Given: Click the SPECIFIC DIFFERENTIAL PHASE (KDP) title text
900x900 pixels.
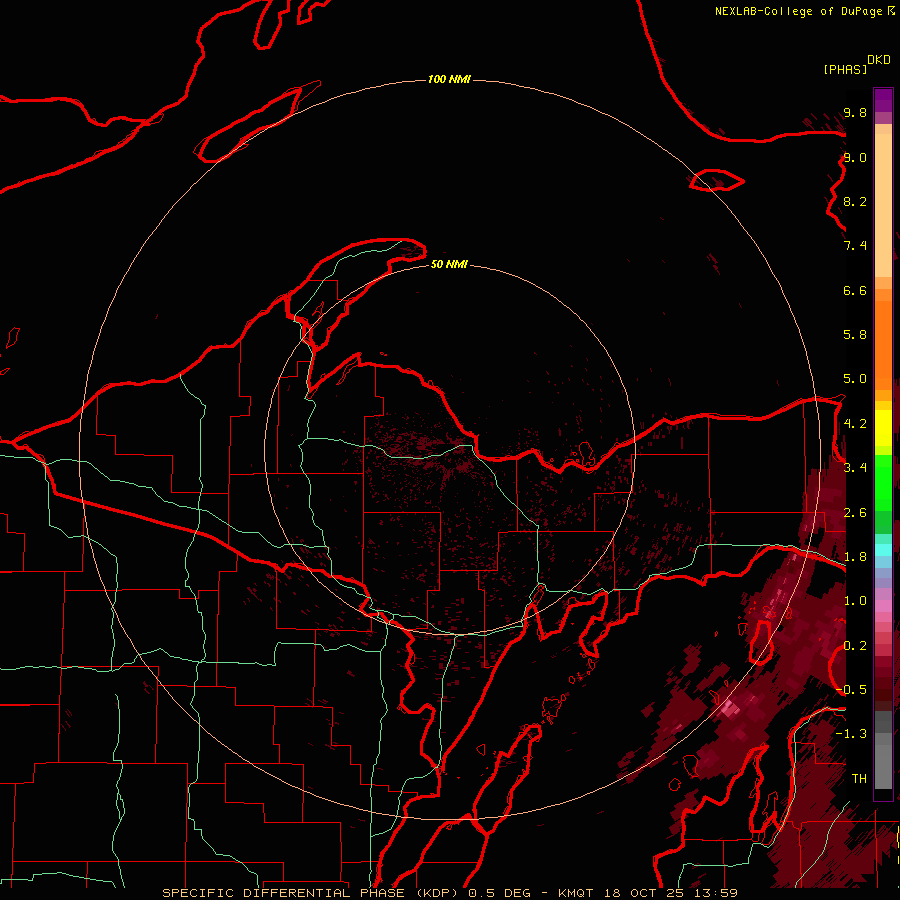Looking at the screenshot, I should tap(311, 893).
